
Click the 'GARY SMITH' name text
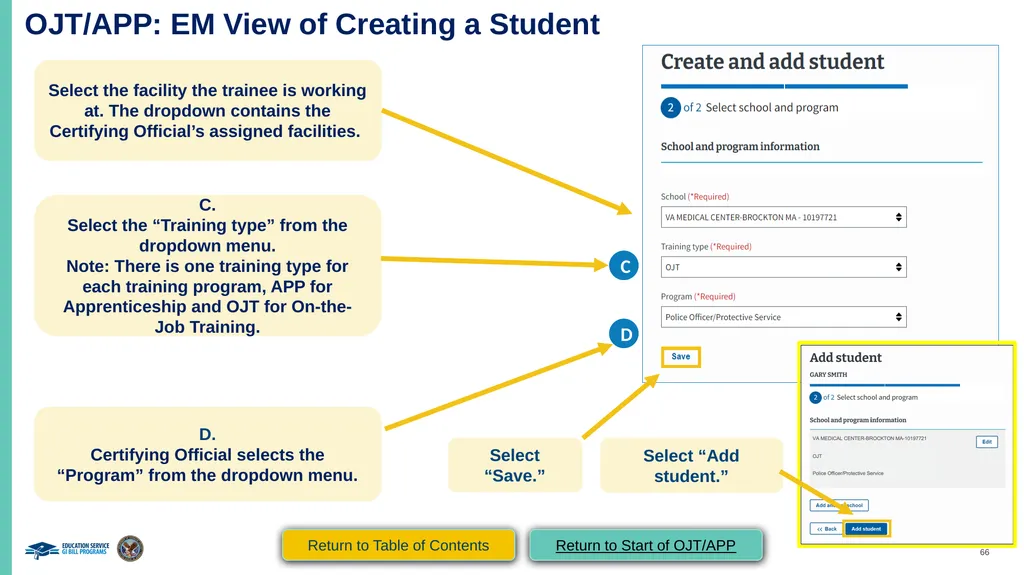coord(828,374)
